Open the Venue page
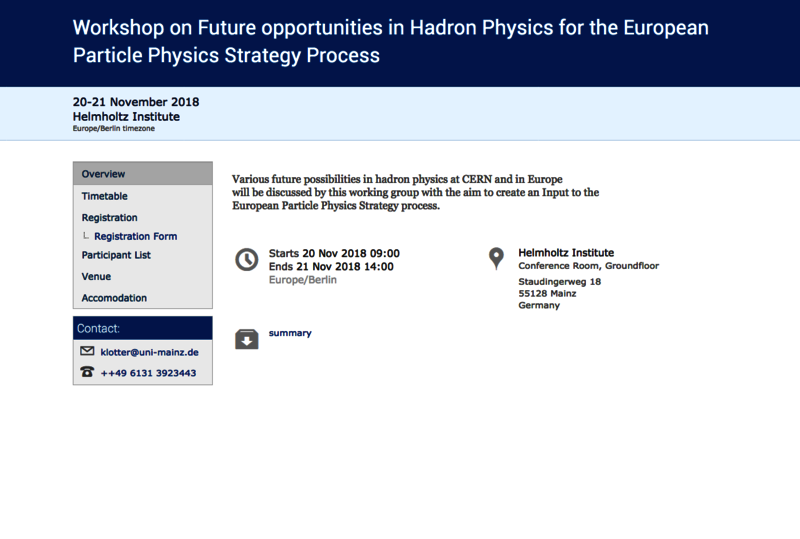Image resolution: width=800 pixels, height=539 pixels. pyautogui.click(x=96, y=276)
